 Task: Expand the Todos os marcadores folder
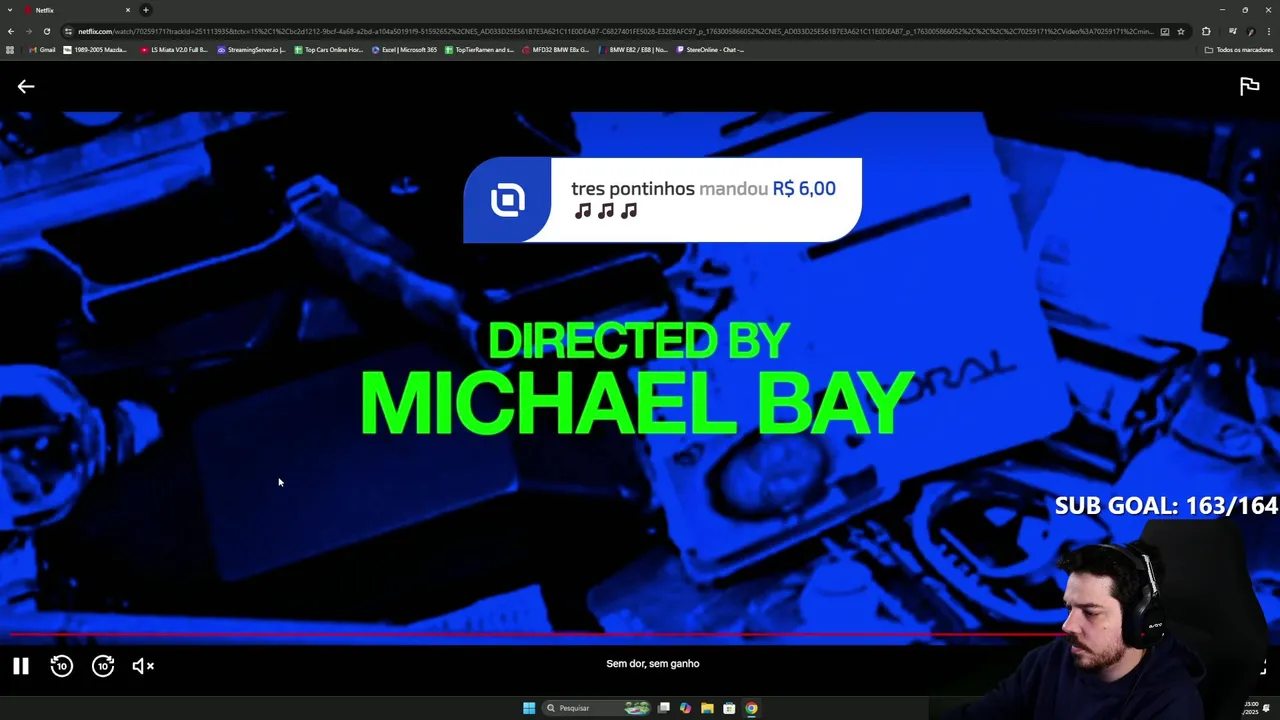[1238, 49]
